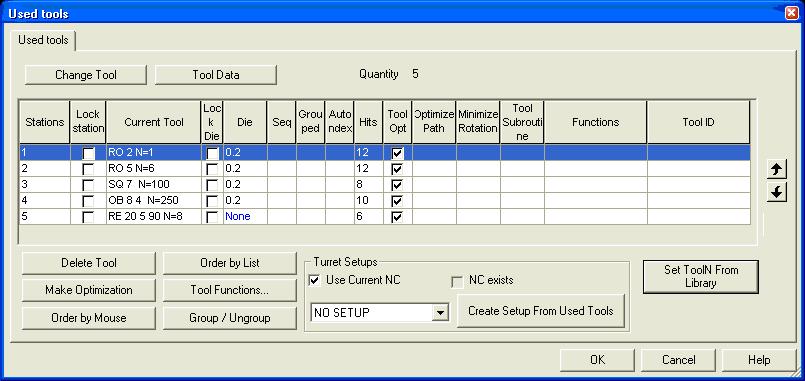Uncheck Tool Opt for OB 8 4 N=250
The image size is (805, 381).
coord(397,201)
